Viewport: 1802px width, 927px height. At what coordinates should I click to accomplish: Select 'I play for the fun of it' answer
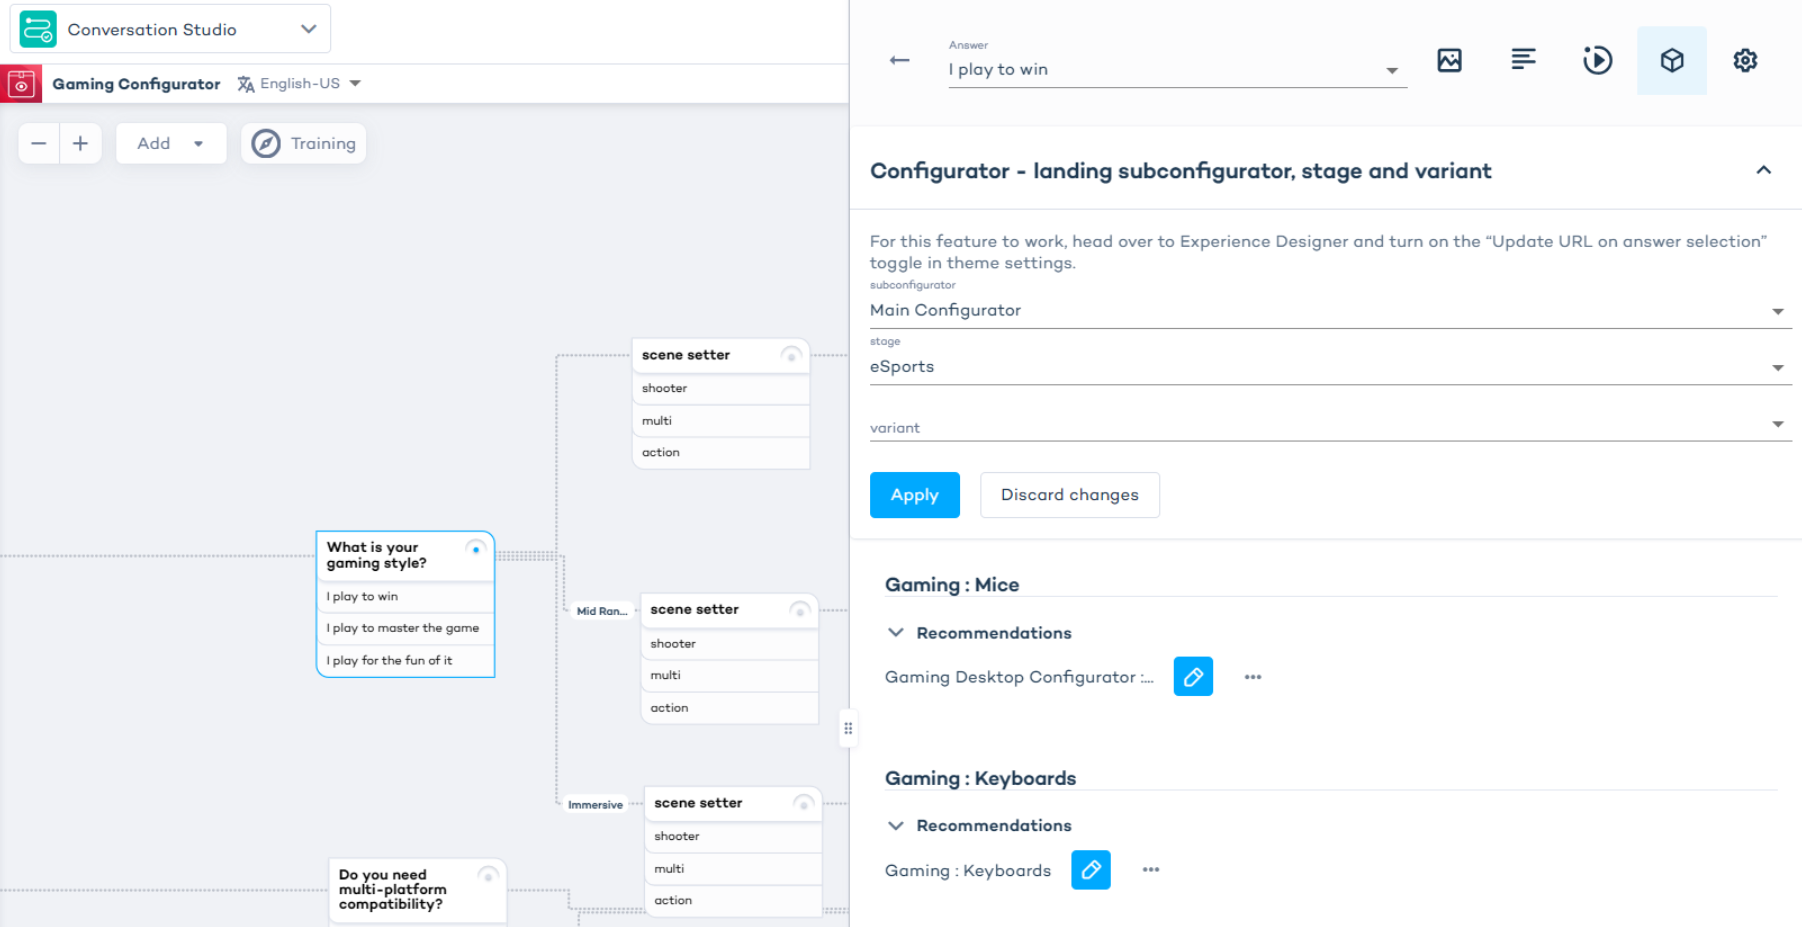coord(405,661)
